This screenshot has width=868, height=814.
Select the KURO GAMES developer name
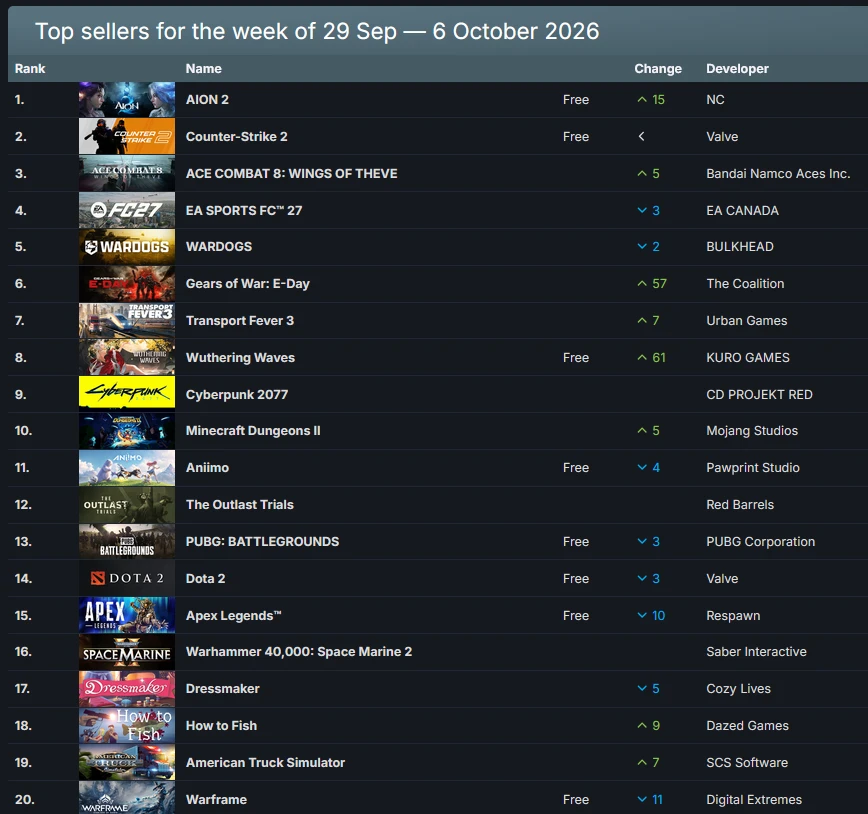click(x=748, y=357)
